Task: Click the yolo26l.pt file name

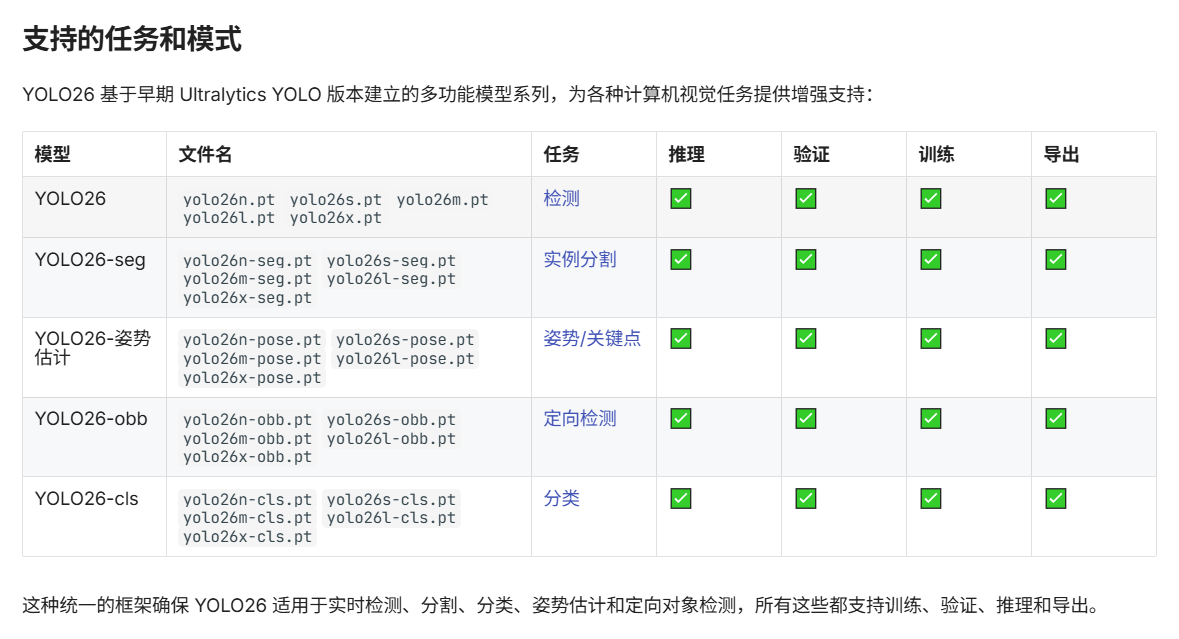Action: coord(229,218)
